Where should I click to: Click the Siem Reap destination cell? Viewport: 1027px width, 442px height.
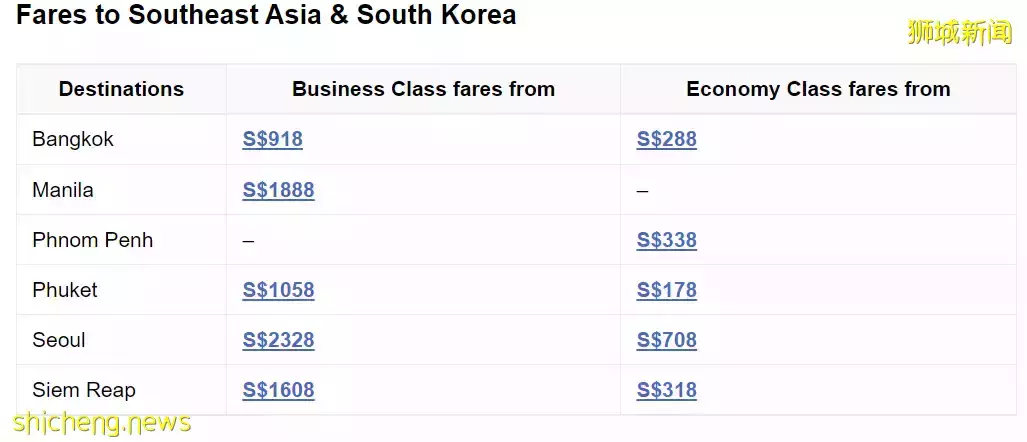pos(84,390)
